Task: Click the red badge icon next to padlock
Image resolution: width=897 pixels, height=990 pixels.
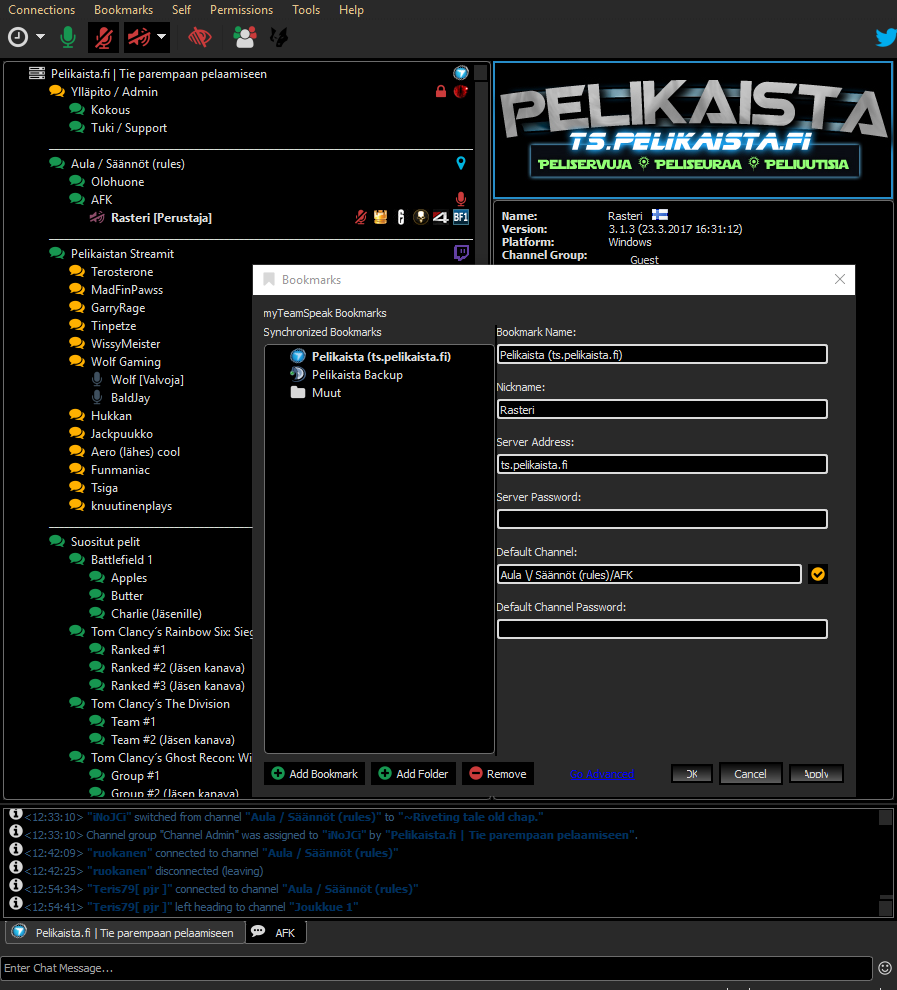Action: coord(460,92)
